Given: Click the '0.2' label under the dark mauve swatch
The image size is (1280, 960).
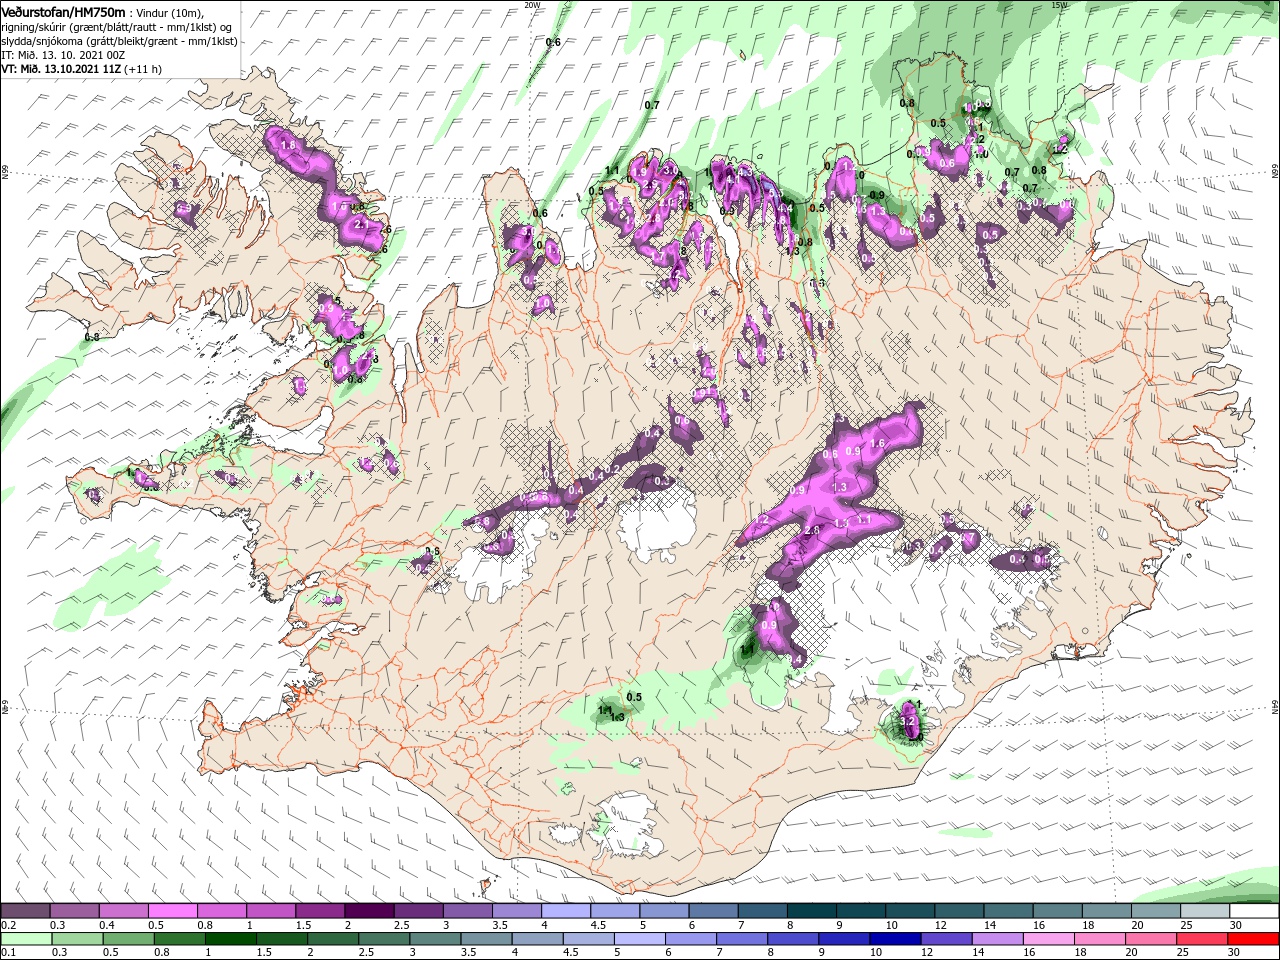Looking at the screenshot, I should (9, 925).
